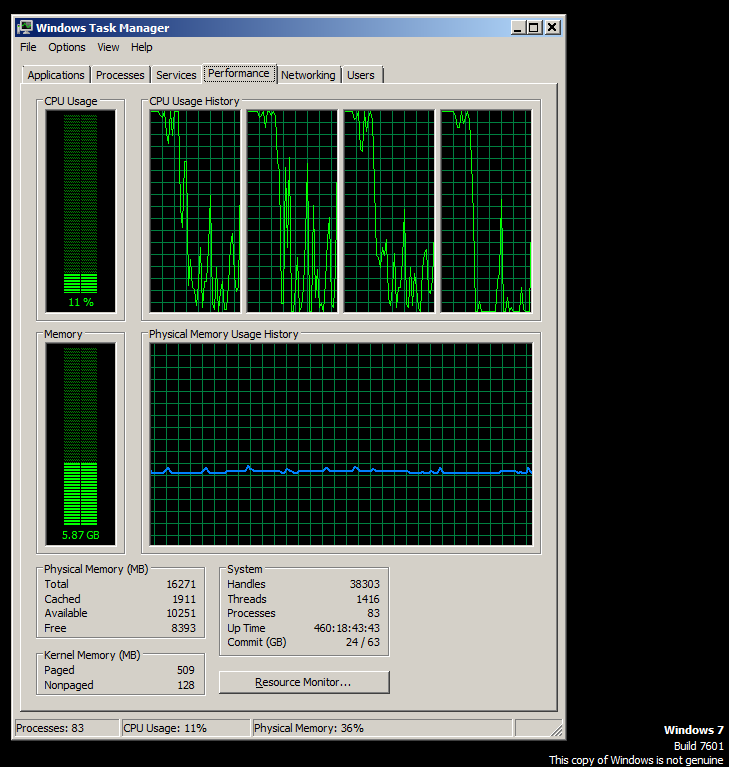Screen dimensions: 729x767
Task: Click status bar Processes: 83
Action: 68,728
